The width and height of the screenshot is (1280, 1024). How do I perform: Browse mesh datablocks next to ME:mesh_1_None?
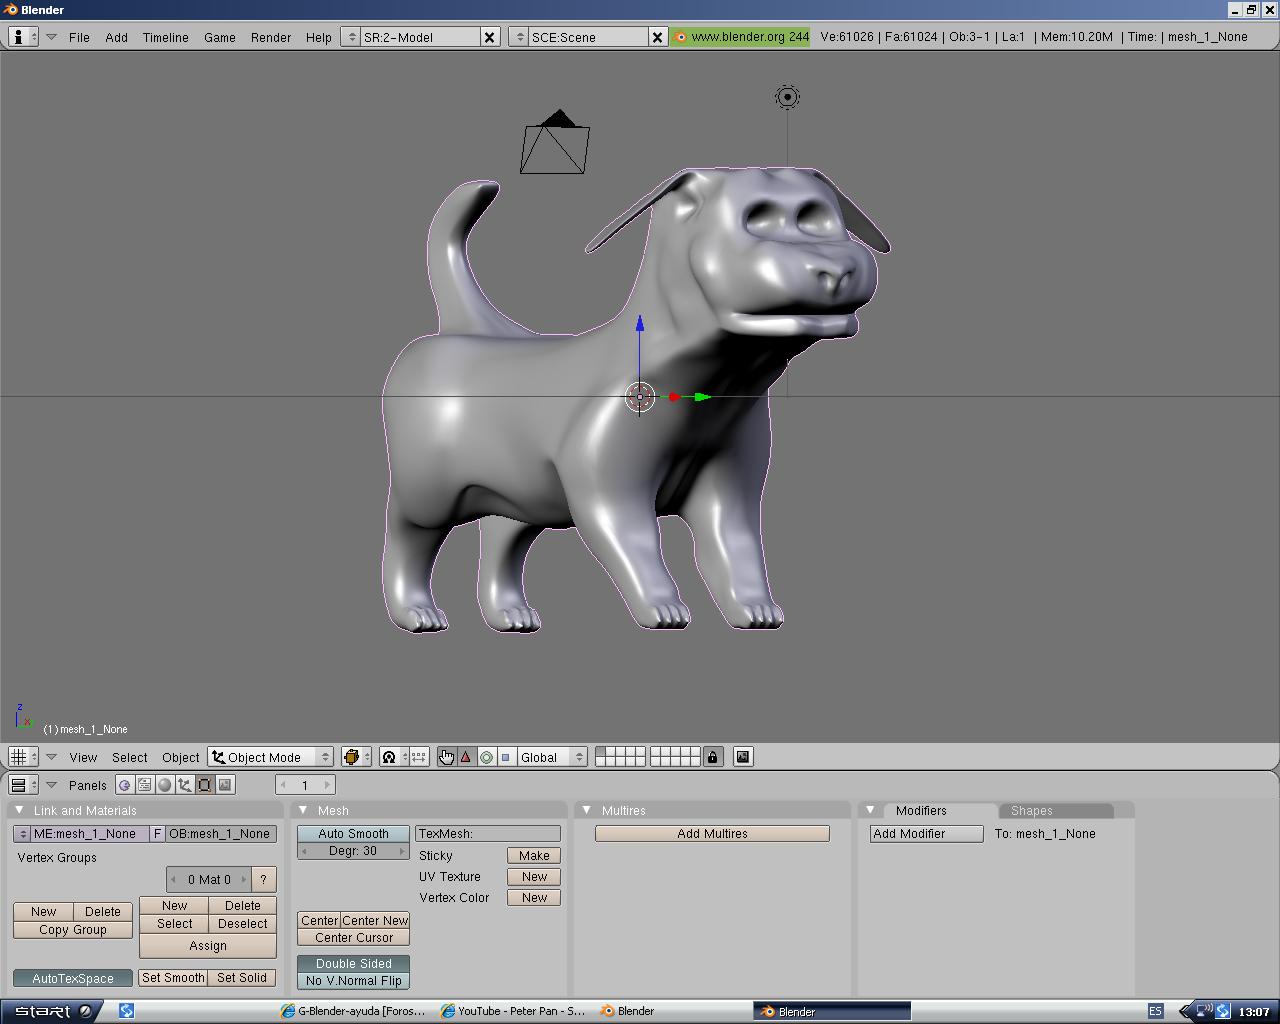tap(22, 833)
